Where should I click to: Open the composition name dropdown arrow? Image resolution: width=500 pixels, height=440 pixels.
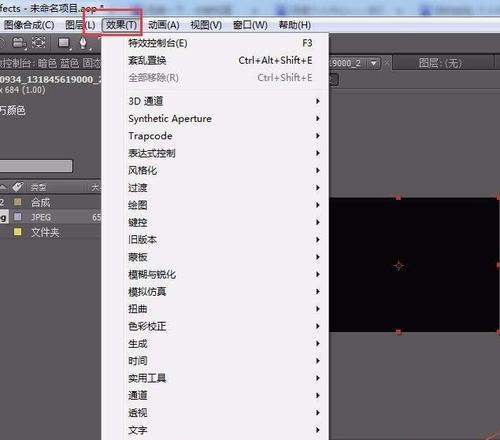coord(374,63)
